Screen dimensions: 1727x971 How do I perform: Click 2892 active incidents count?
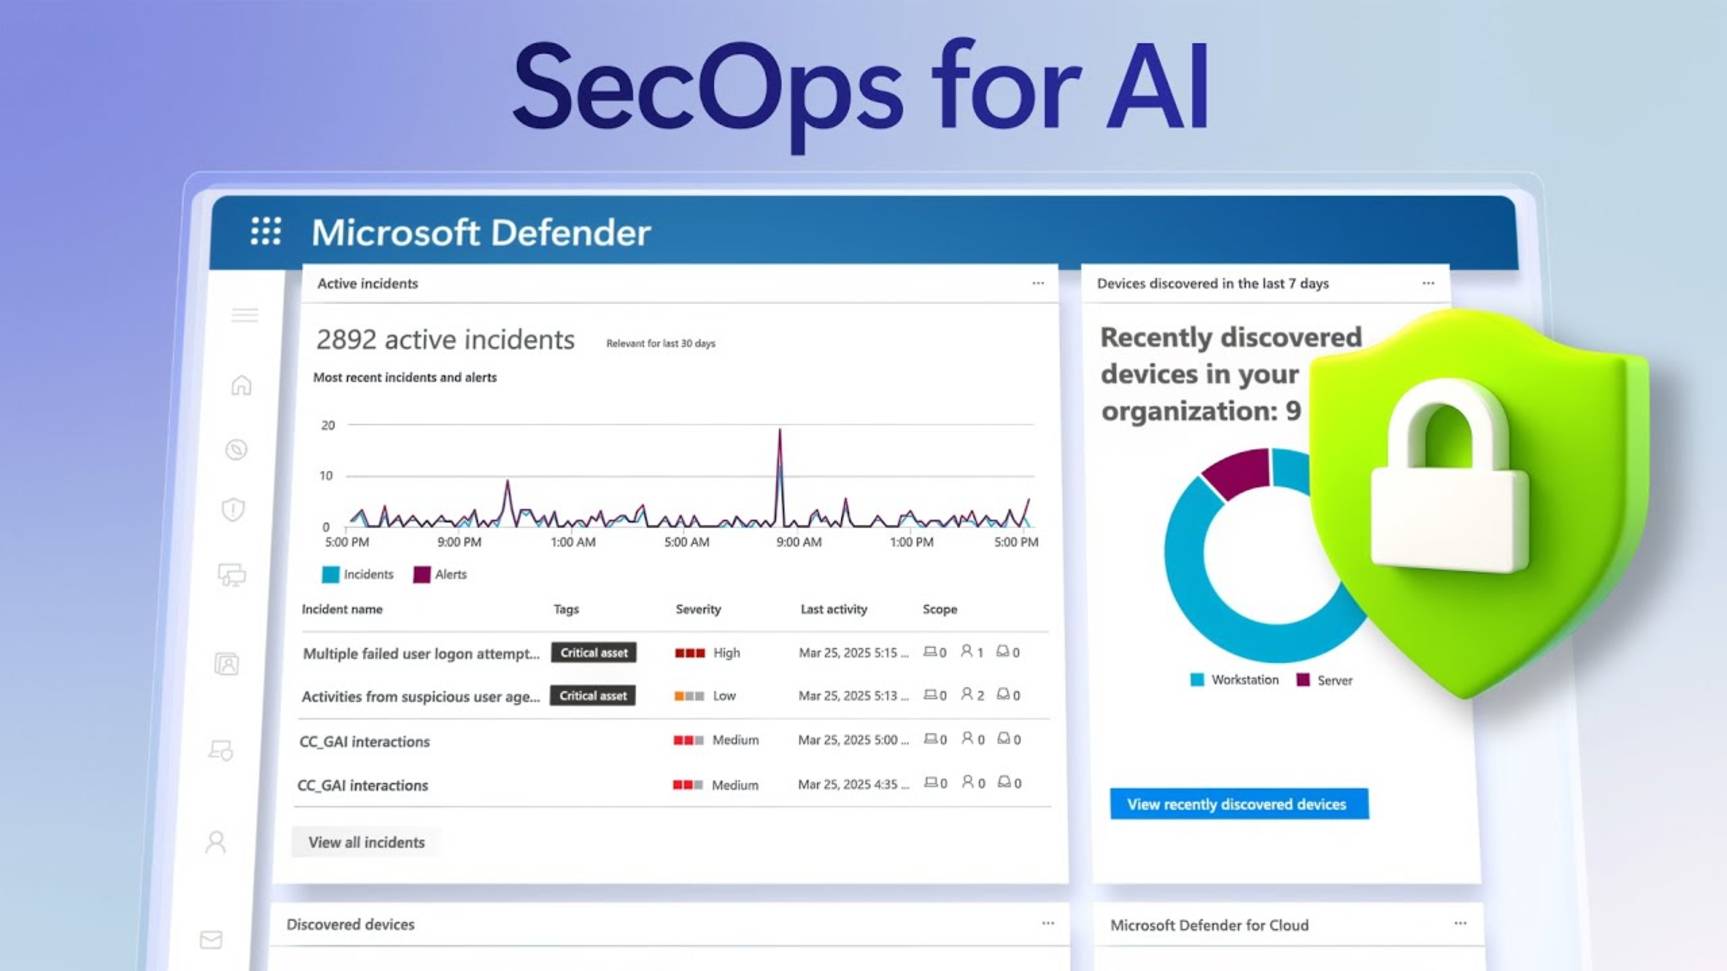(445, 340)
